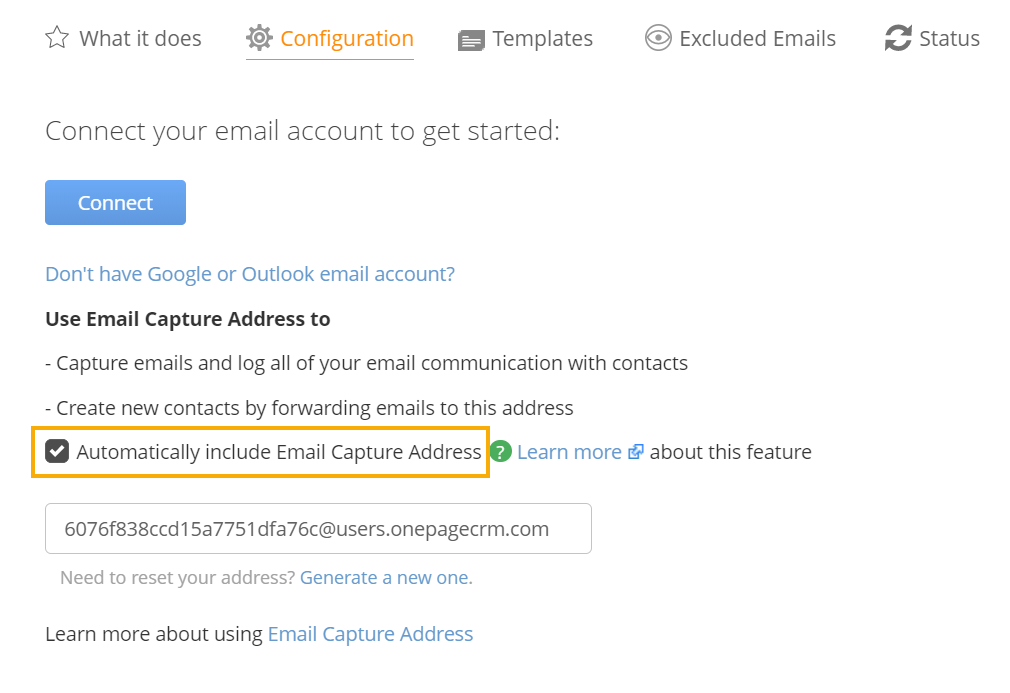The height and width of the screenshot is (693, 1010).
Task: Open the Excluded Emails tab
Action: [758, 39]
